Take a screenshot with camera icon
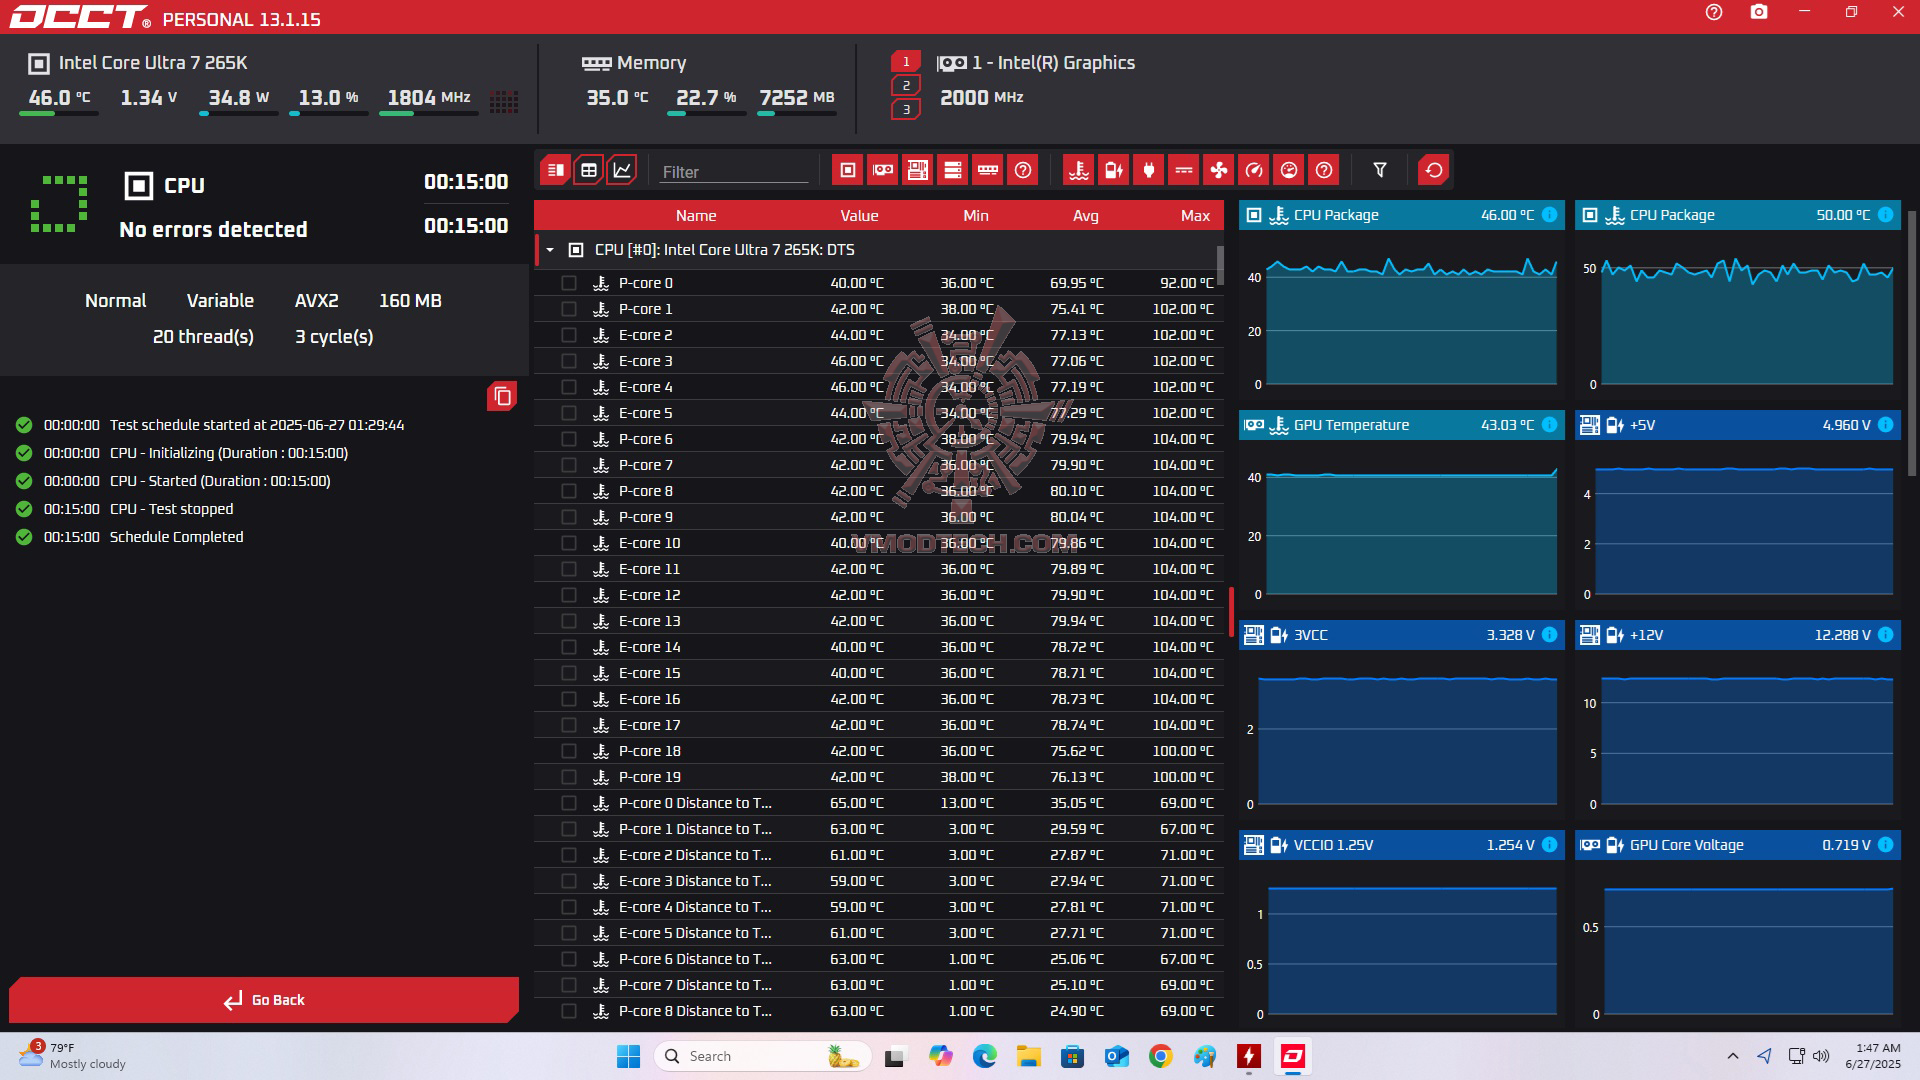Image resolution: width=1920 pixels, height=1080 pixels. pos(1759,13)
